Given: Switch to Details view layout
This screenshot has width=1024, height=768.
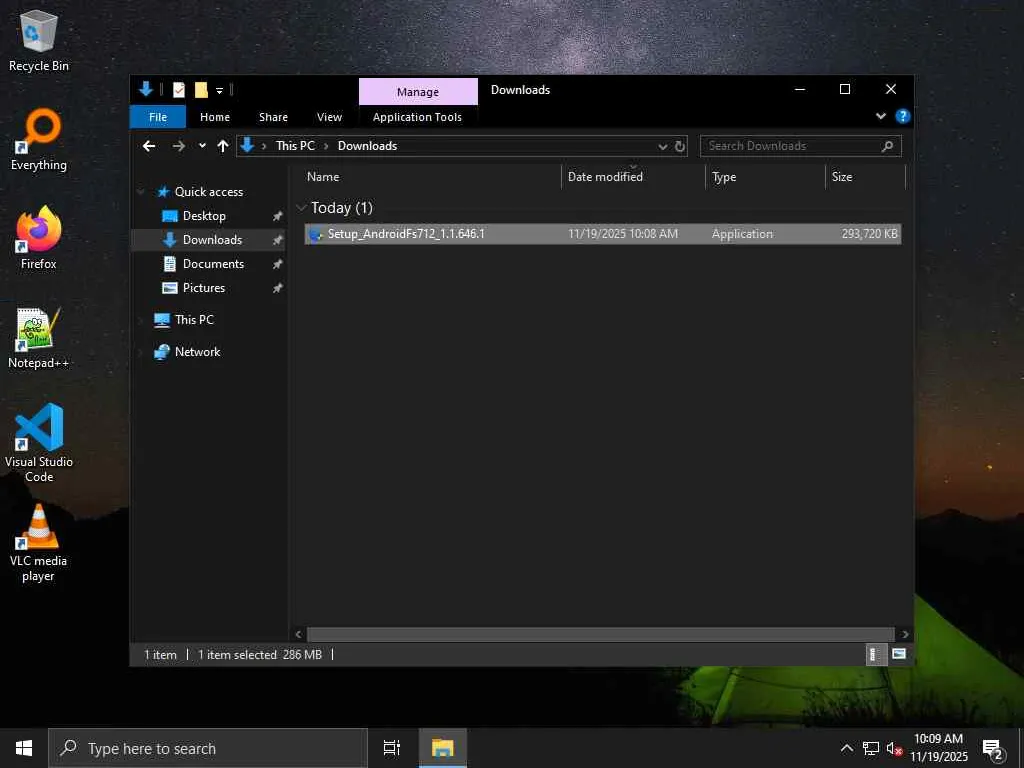Looking at the screenshot, I should pos(874,654).
